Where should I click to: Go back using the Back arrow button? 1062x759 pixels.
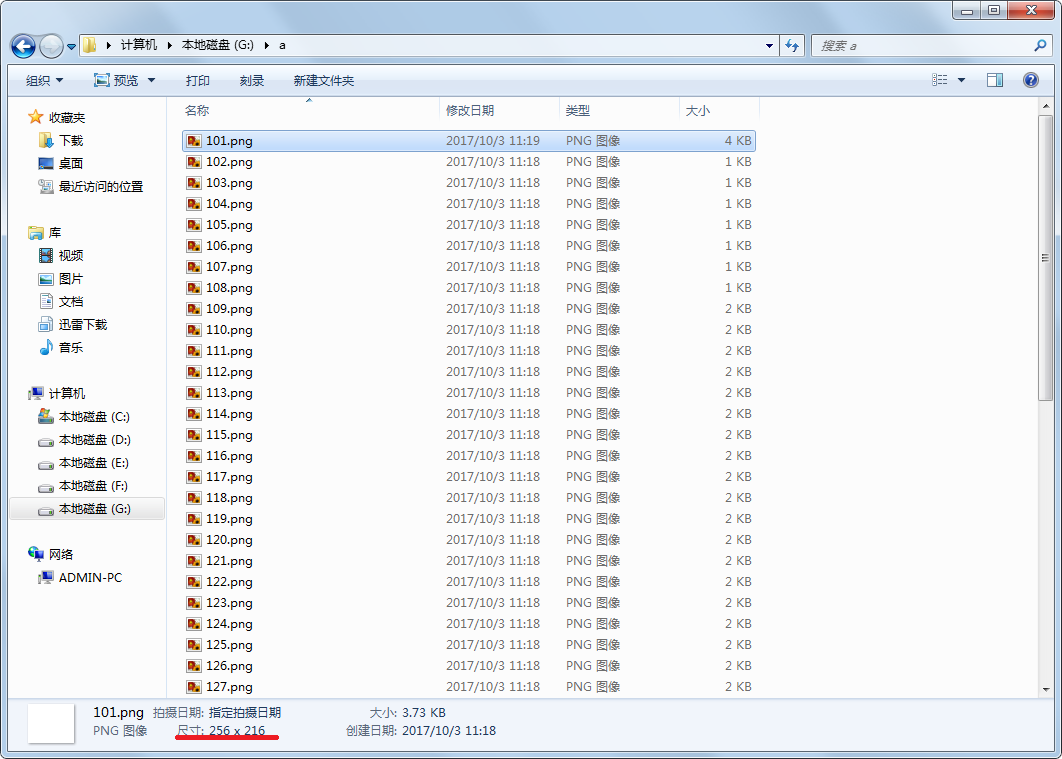(23, 46)
